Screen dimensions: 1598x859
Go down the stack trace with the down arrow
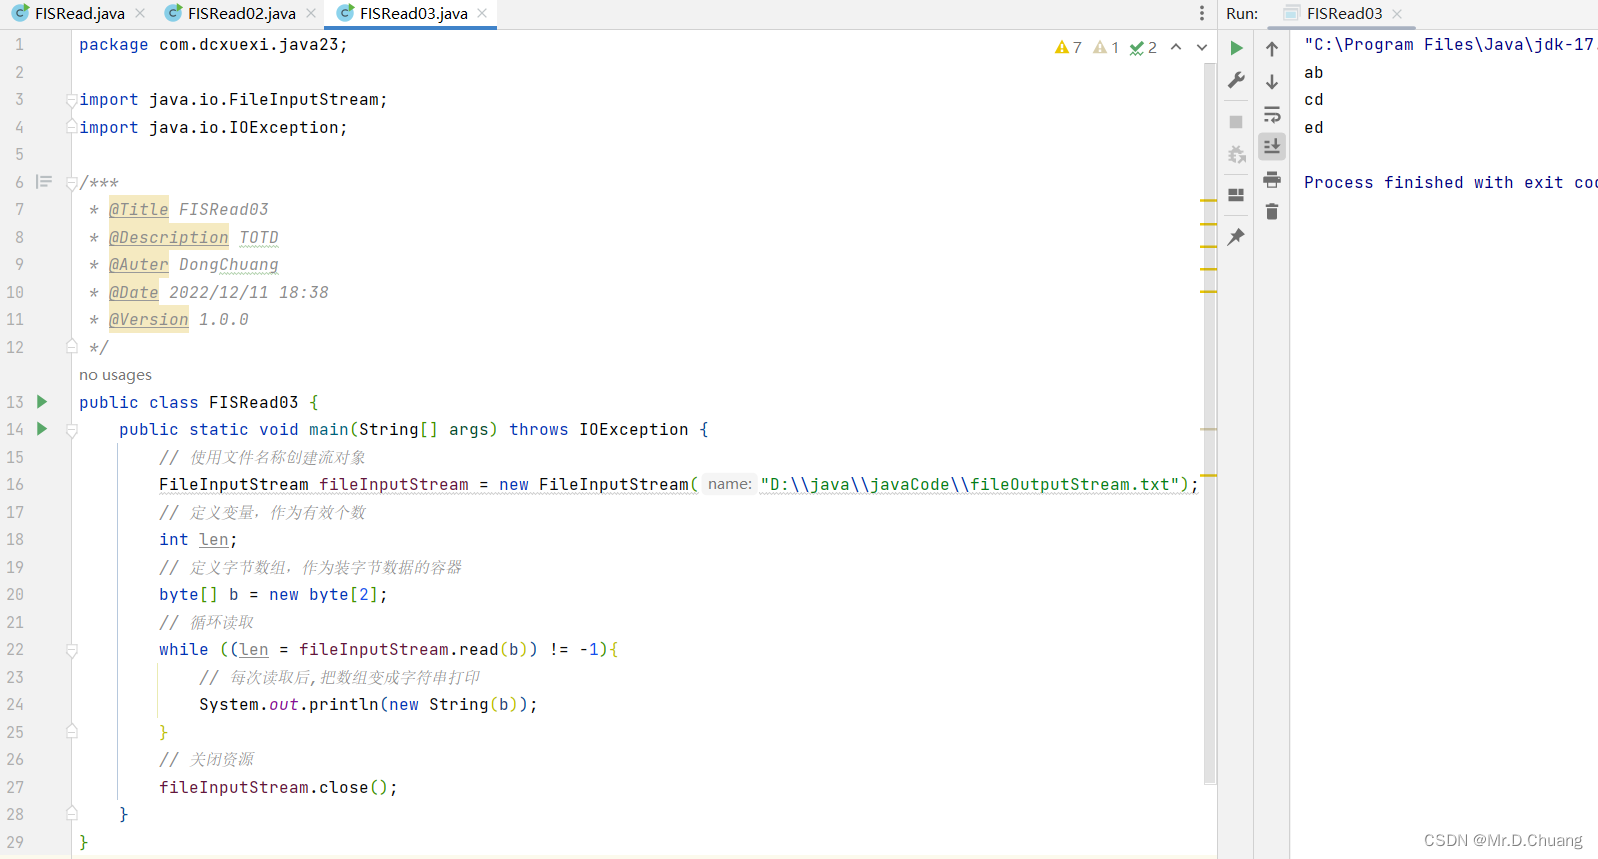[x=1272, y=82]
